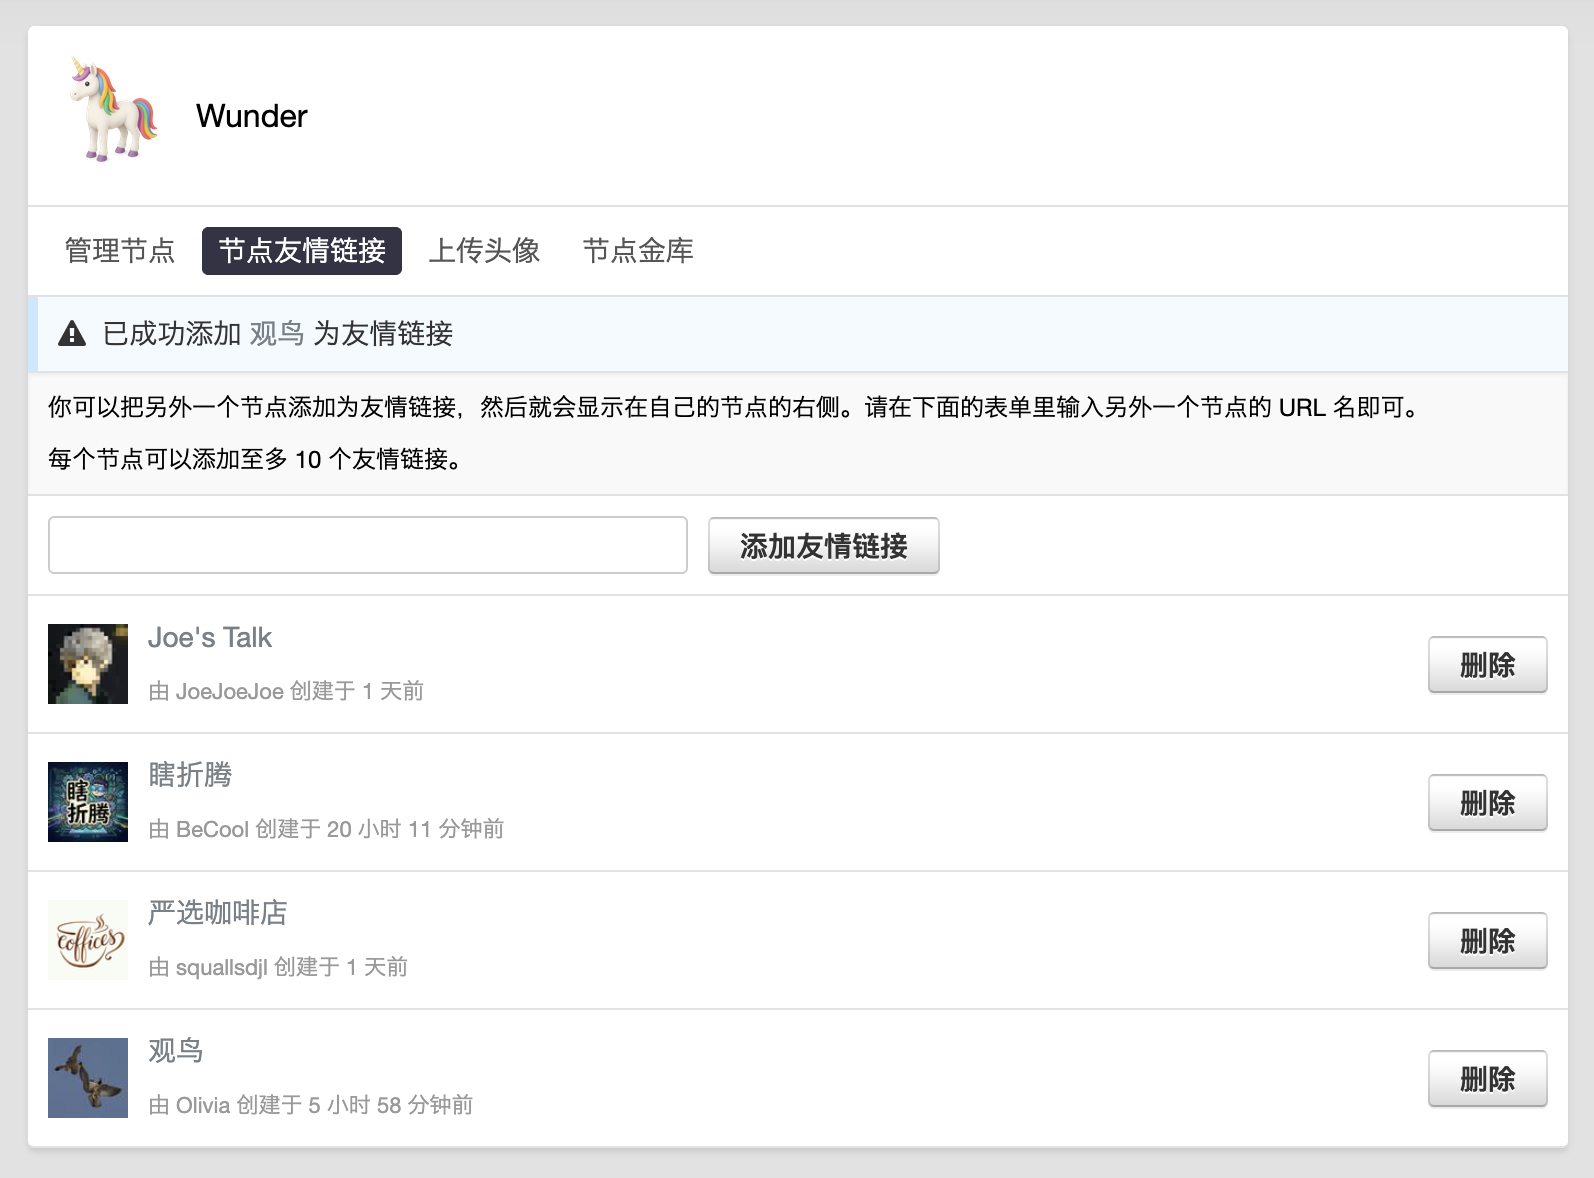Go to 上传头像 tab
This screenshot has width=1594, height=1178.
(484, 251)
